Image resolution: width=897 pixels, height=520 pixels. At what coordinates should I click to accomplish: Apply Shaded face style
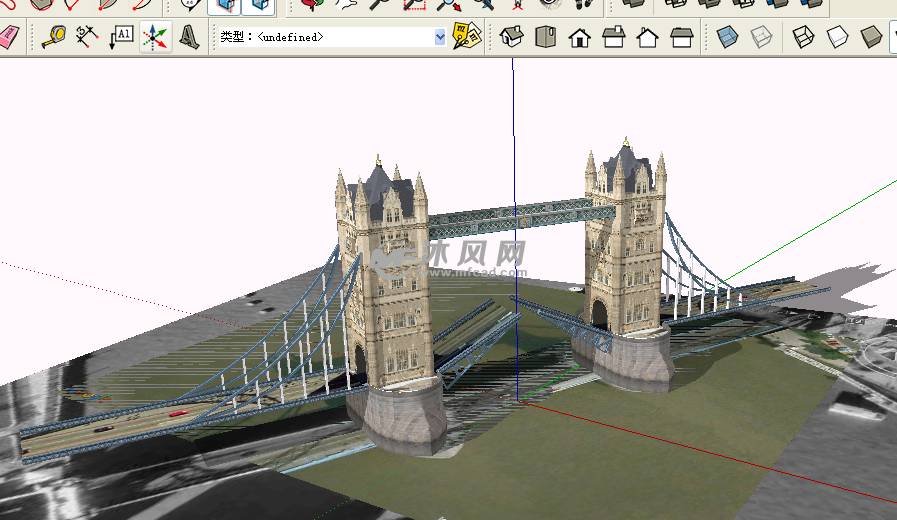[x=872, y=38]
